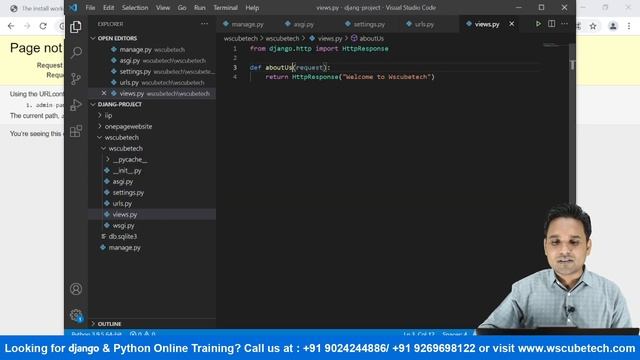Open the Source Control view
This screenshot has height=360, width=640.
coord(76,78)
